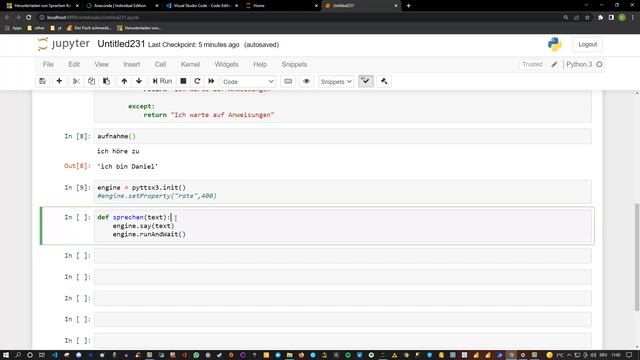This screenshot has height=360, width=640.
Task: Open the Widgets menu
Action: point(226,64)
